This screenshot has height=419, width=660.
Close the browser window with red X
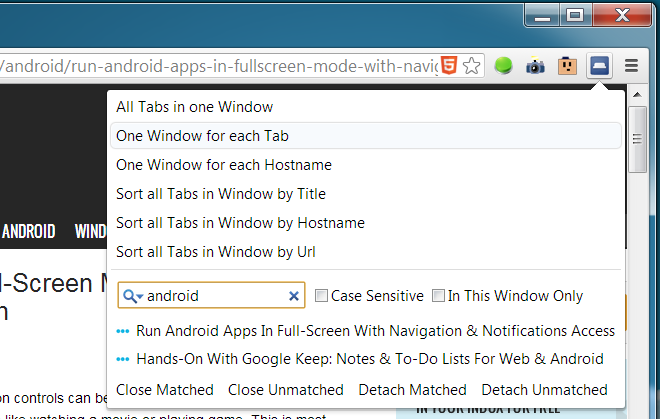pos(622,16)
